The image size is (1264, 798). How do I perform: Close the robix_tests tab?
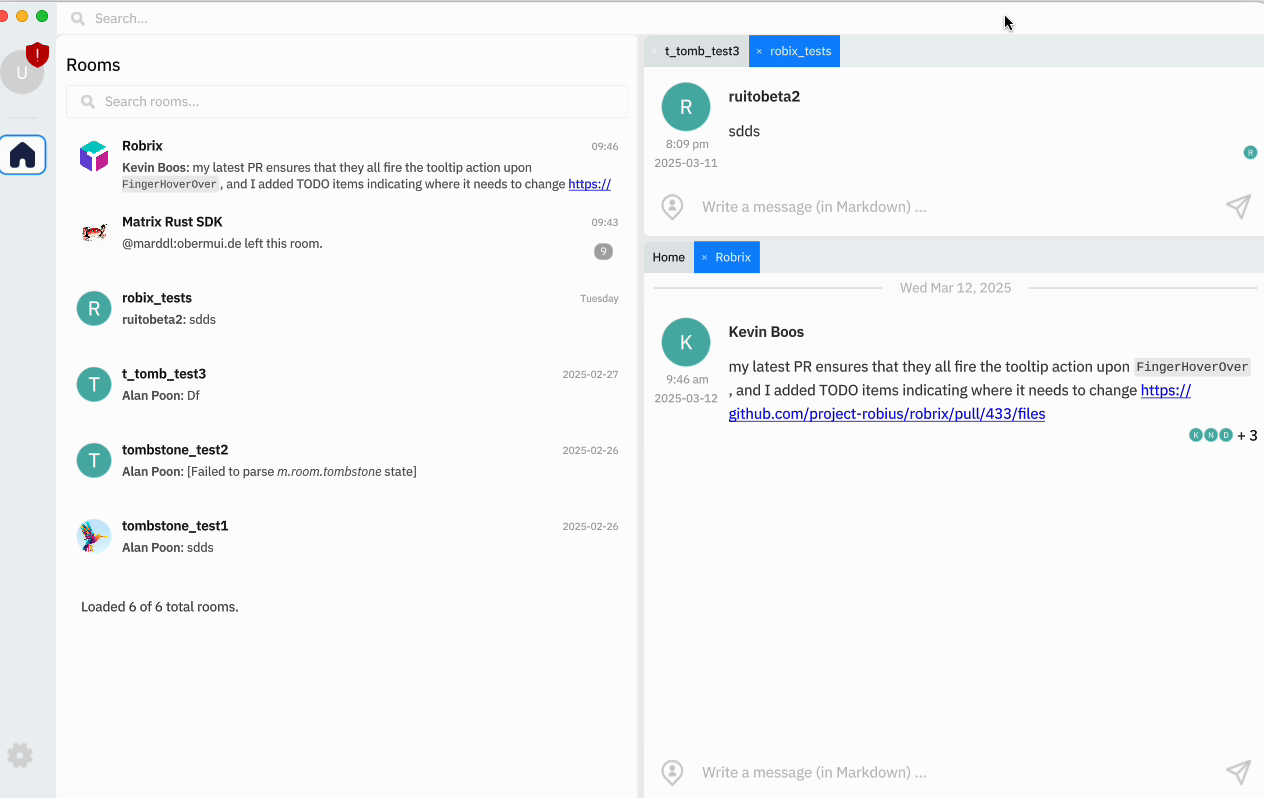tap(759, 51)
